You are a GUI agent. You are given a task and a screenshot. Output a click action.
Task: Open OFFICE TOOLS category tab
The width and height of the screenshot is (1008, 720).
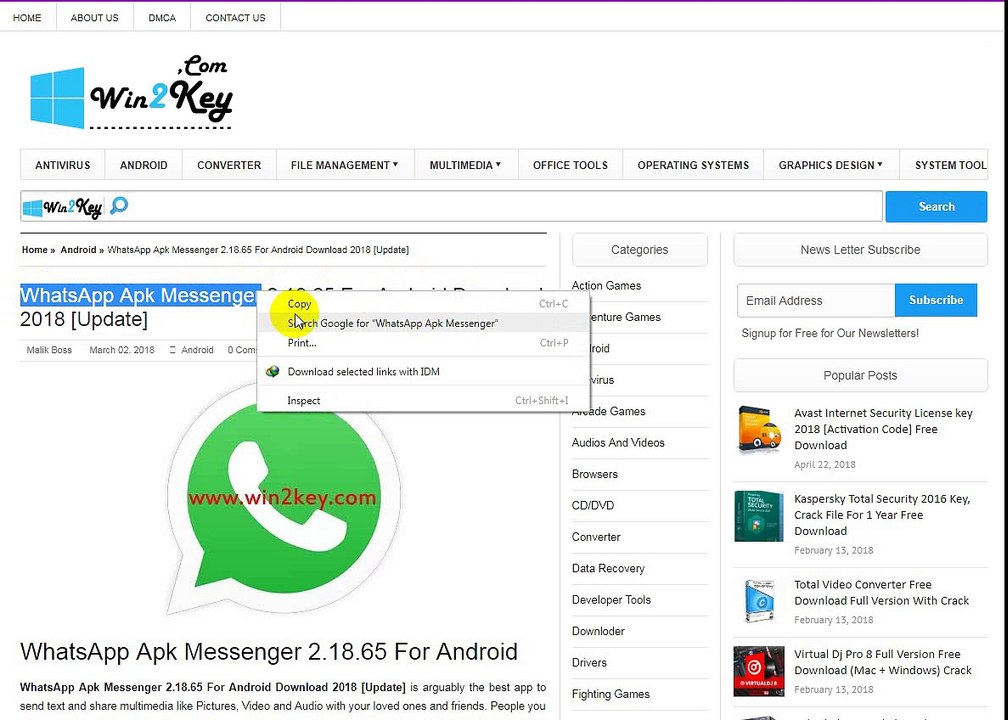pyautogui.click(x=570, y=165)
